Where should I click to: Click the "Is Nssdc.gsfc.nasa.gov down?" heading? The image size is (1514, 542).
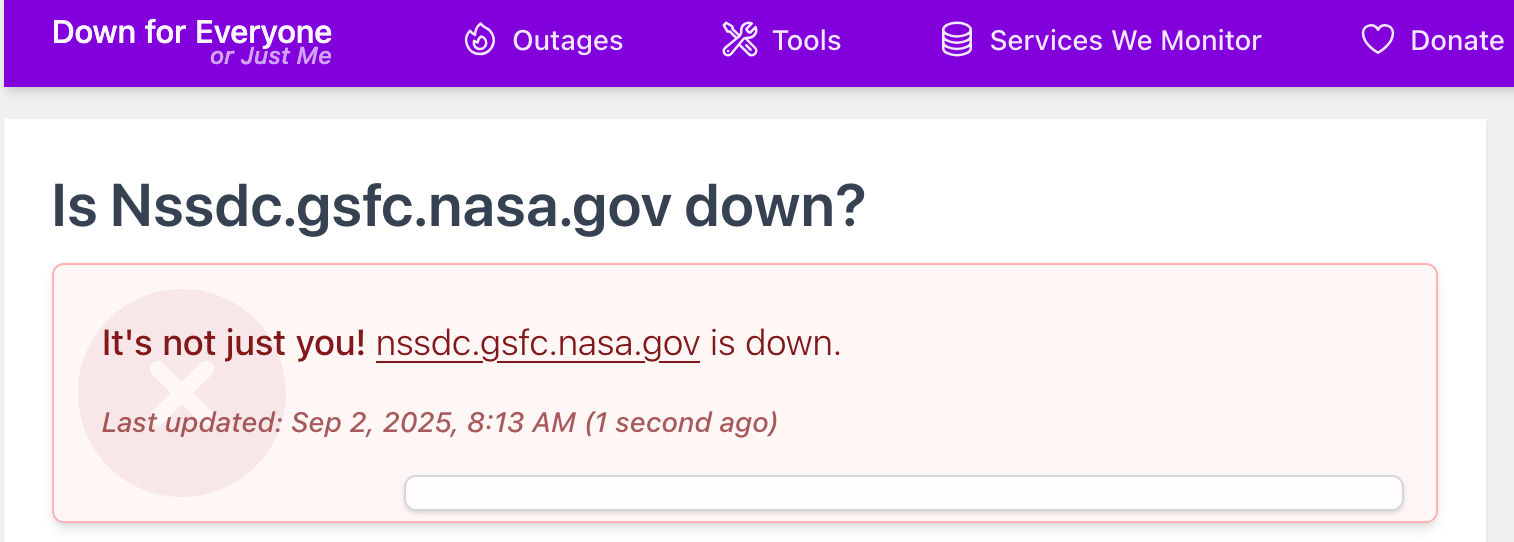[458, 206]
